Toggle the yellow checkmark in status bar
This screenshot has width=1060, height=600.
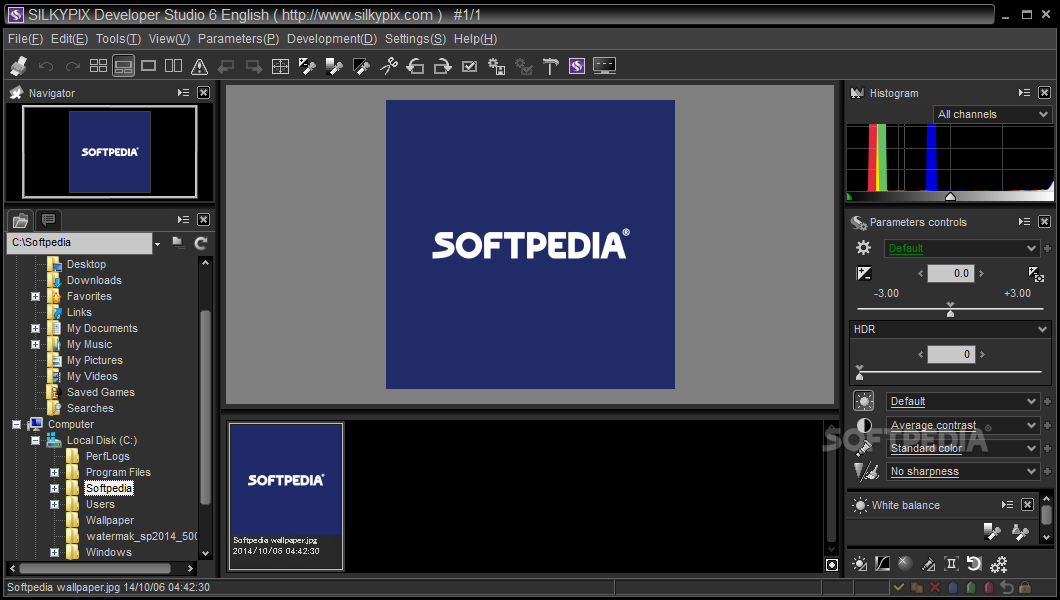(898, 587)
